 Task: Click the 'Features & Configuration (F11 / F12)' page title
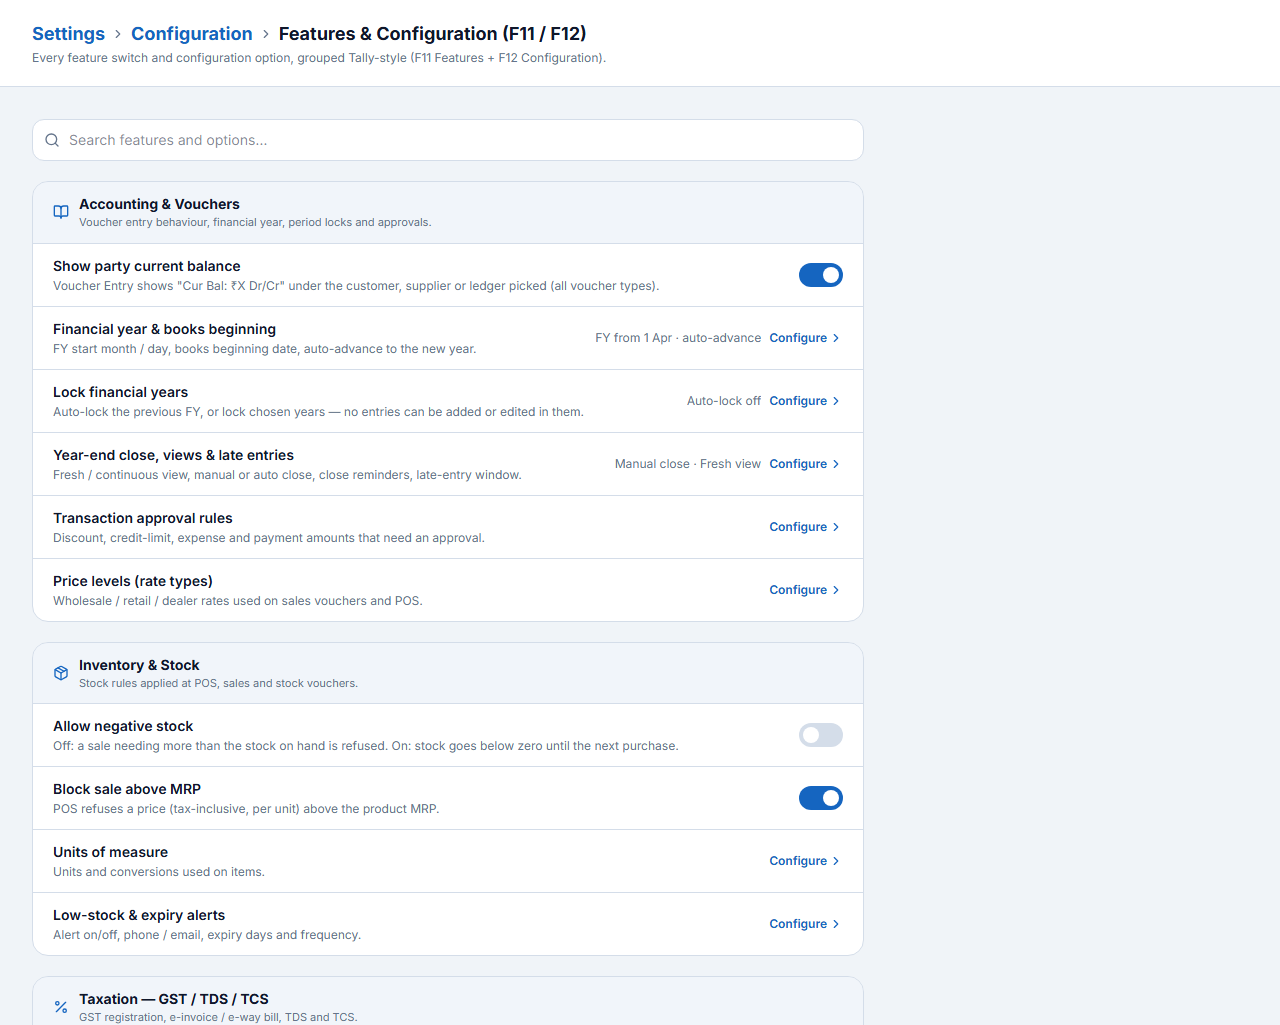point(432,34)
